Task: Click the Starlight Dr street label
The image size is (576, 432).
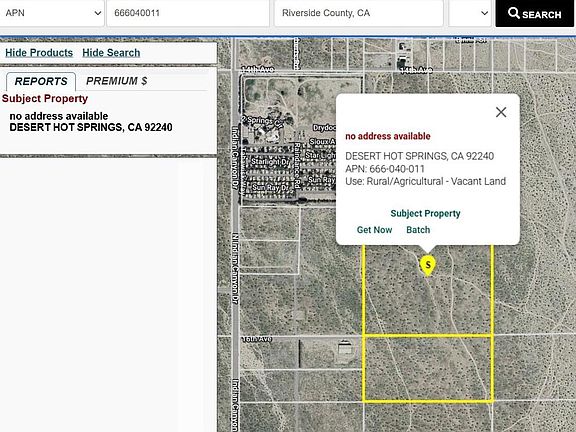Action: pyautogui.click(x=270, y=161)
